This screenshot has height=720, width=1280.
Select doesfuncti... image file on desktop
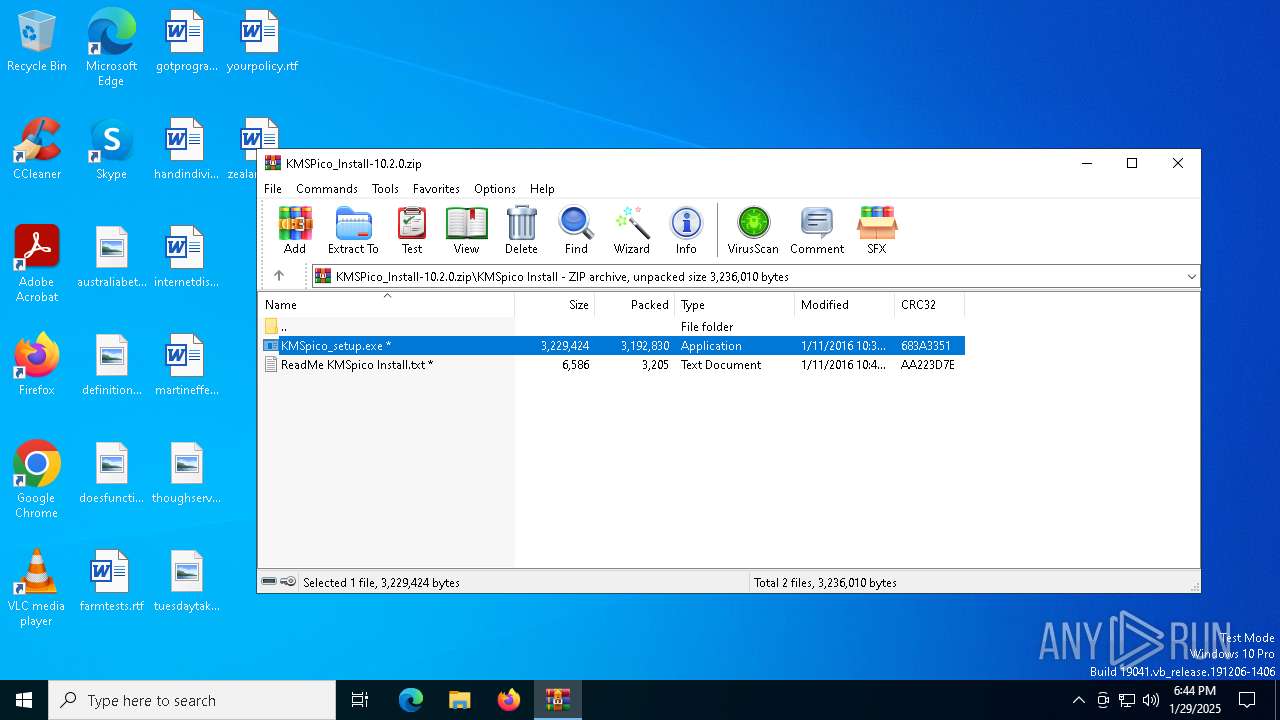[111, 473]
